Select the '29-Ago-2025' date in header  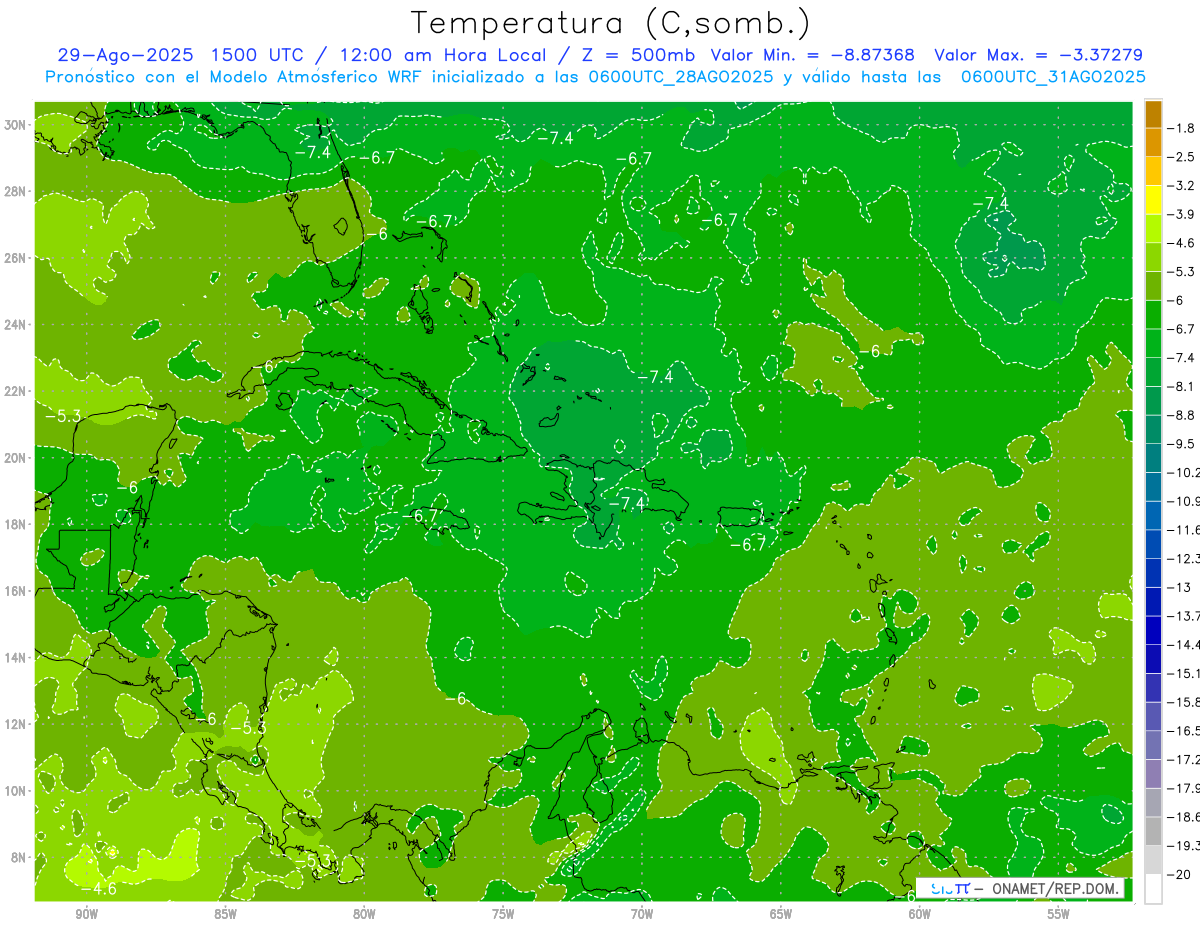click(x=126, y=55)
